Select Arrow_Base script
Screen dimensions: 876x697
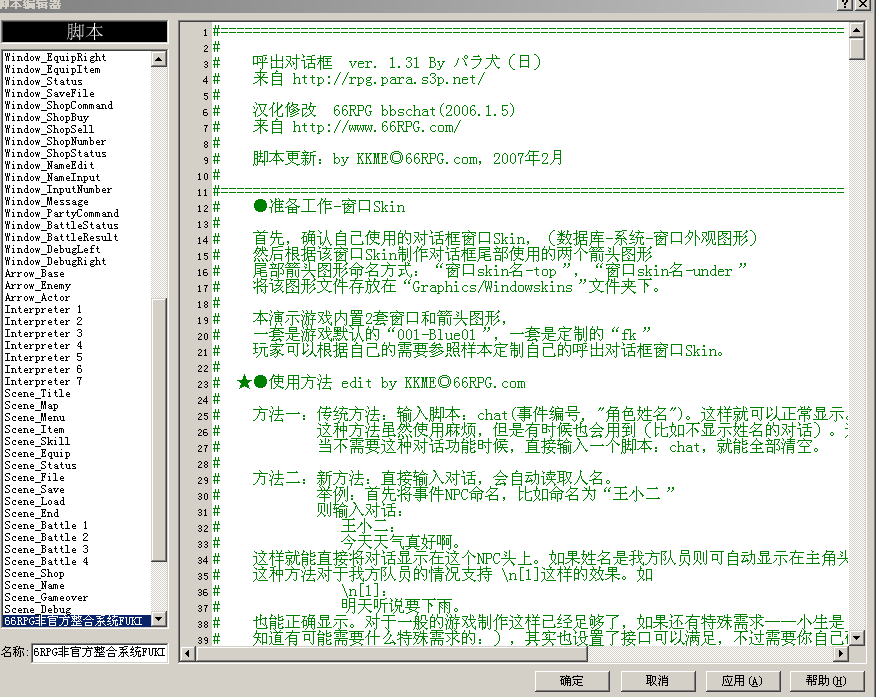35,273
